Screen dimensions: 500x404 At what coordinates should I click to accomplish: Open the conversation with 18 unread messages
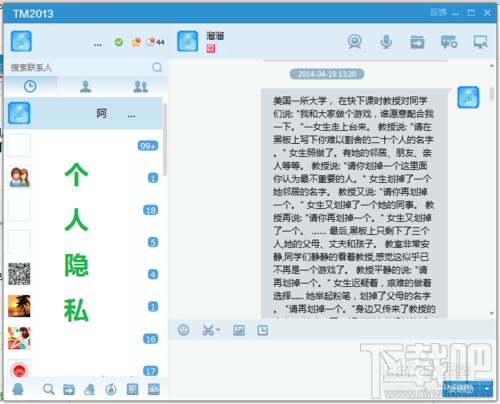(x=83, y=210)
